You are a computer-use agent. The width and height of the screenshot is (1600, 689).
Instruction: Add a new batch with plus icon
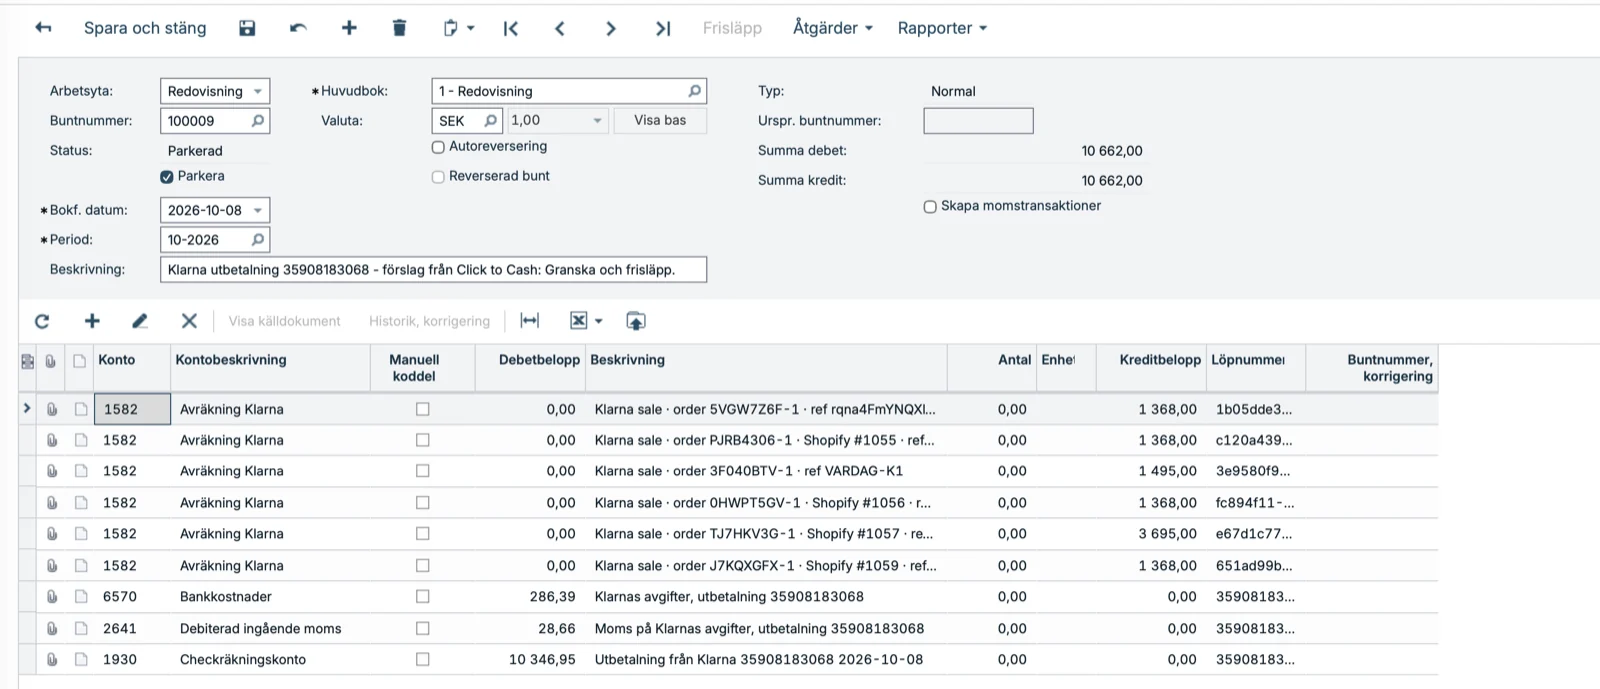click(349, 28)
